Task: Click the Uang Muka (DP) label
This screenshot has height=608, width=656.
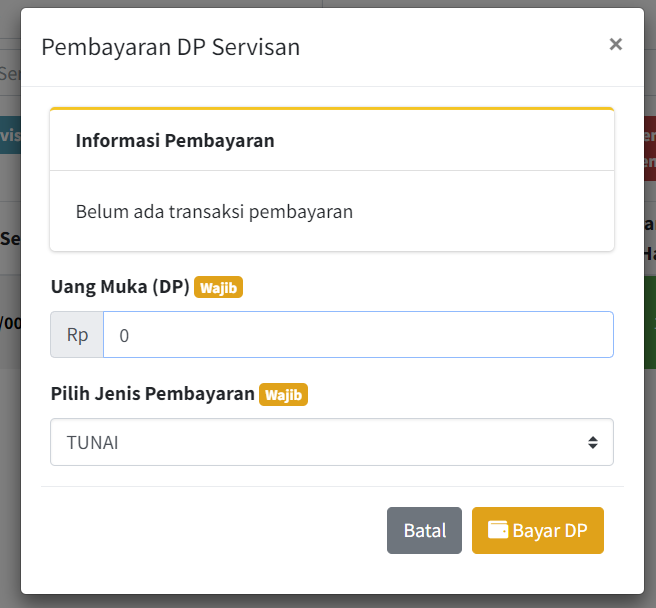Action: [x=120, y=288]
